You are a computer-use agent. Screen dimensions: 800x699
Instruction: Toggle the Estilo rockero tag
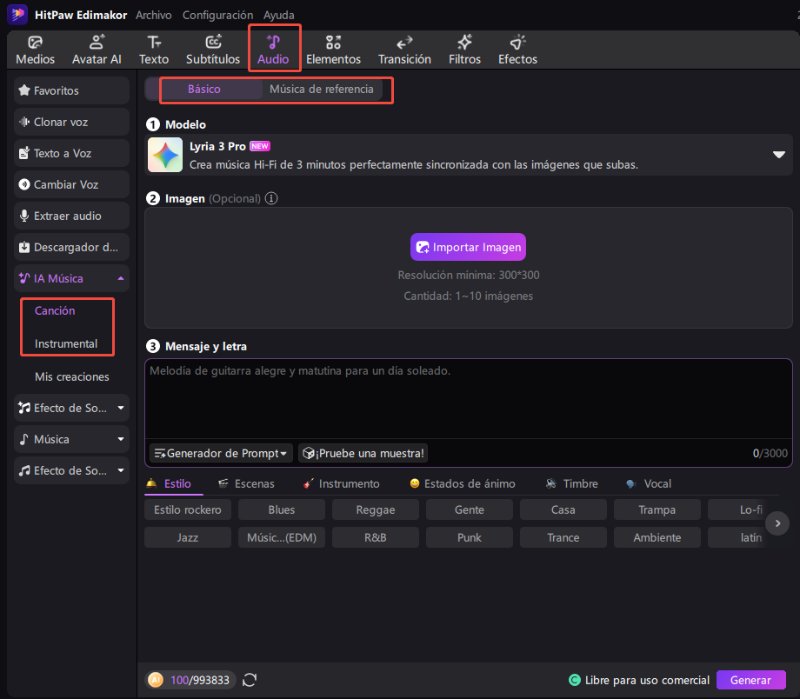point(188,510)
